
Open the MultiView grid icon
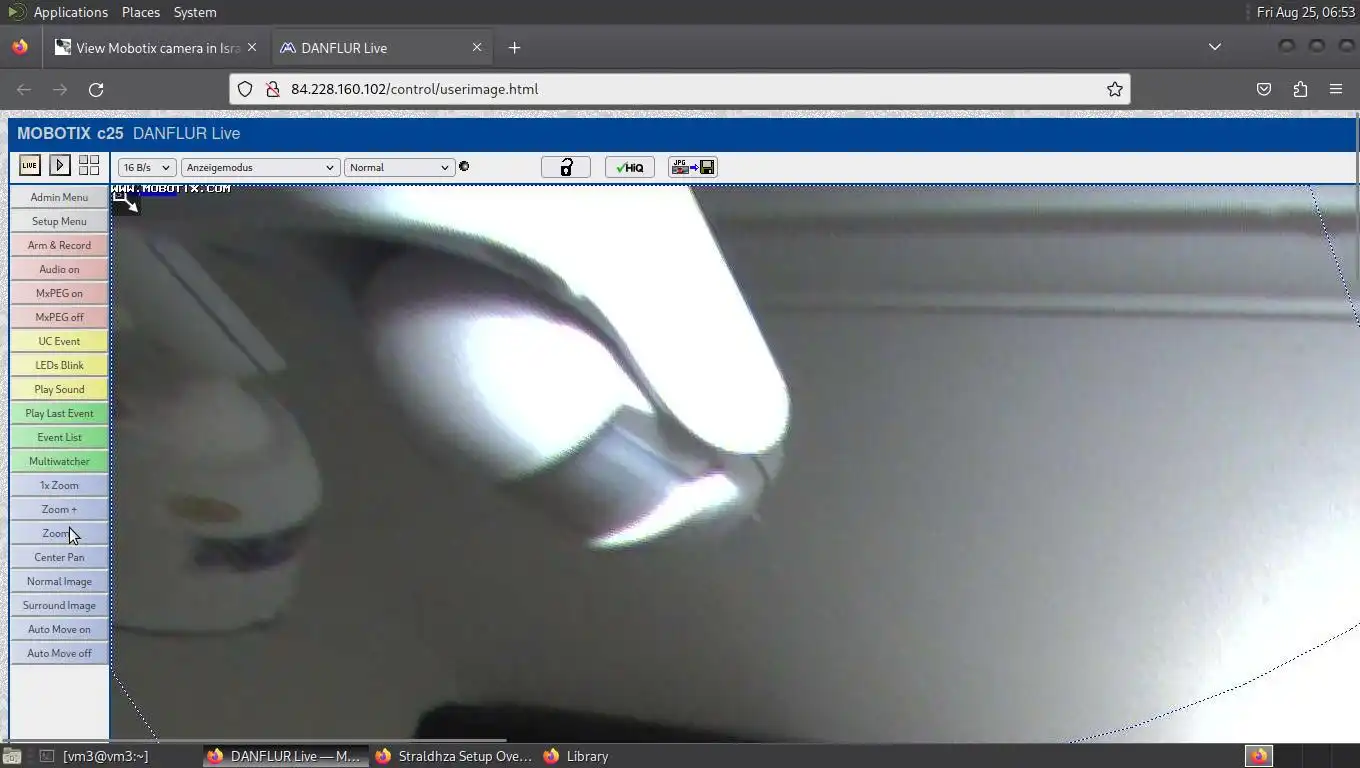pos(89,166)
